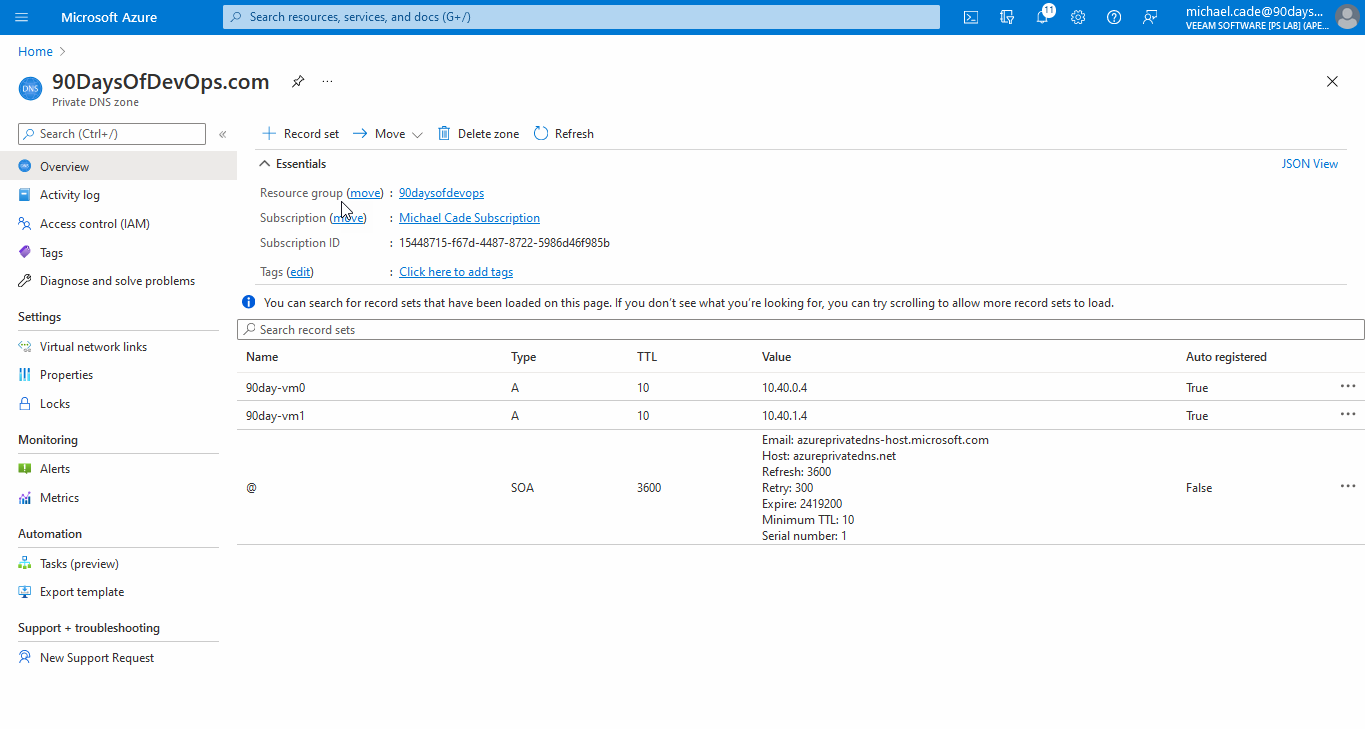The image size is (1365, 729).
Task: Open the portal hamburger menu
Action: 22,17
